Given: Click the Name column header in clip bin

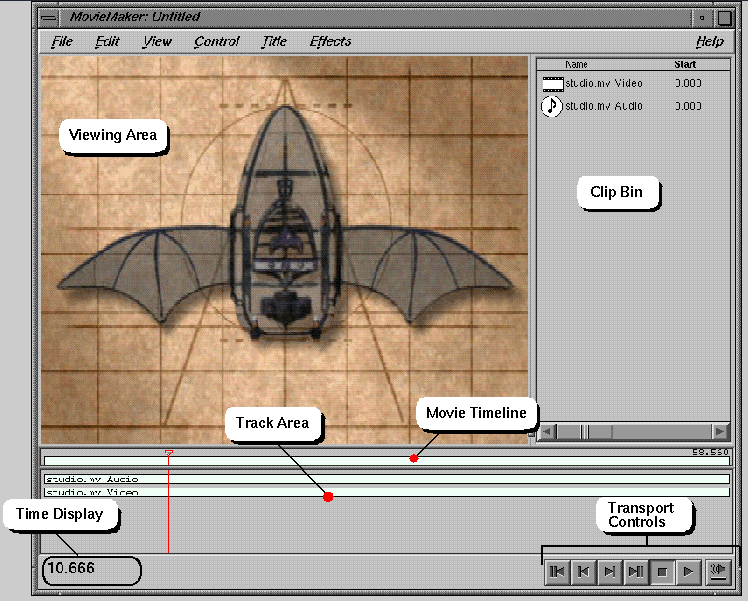Looking at the screenshot, I should pyautogui.click(x=576, y=64).
